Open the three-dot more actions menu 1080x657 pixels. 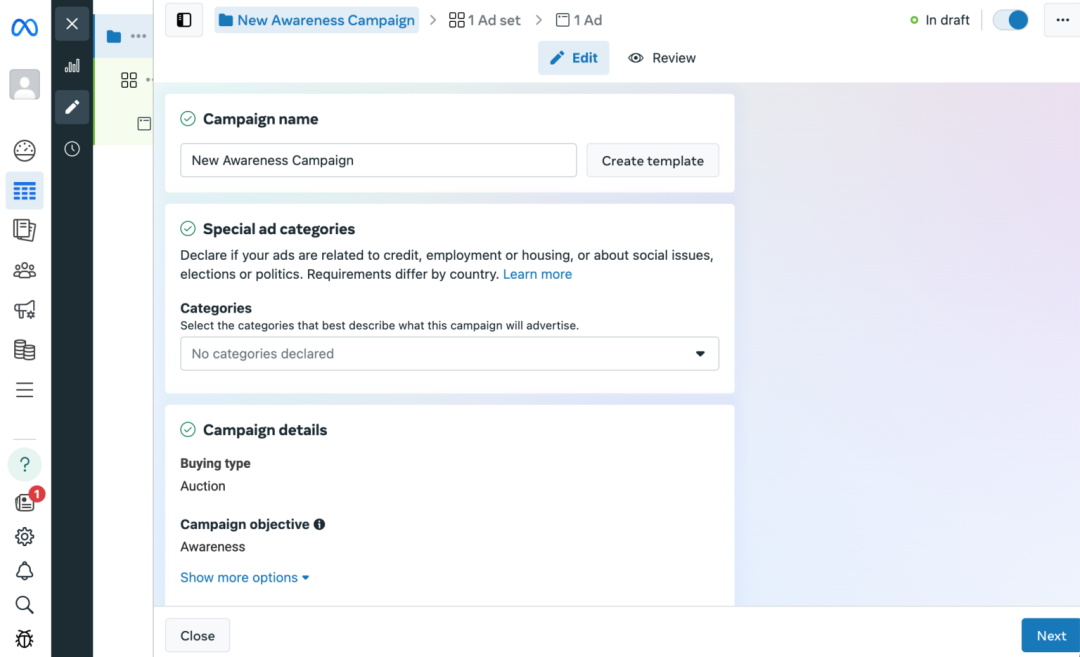(1062, 20)
